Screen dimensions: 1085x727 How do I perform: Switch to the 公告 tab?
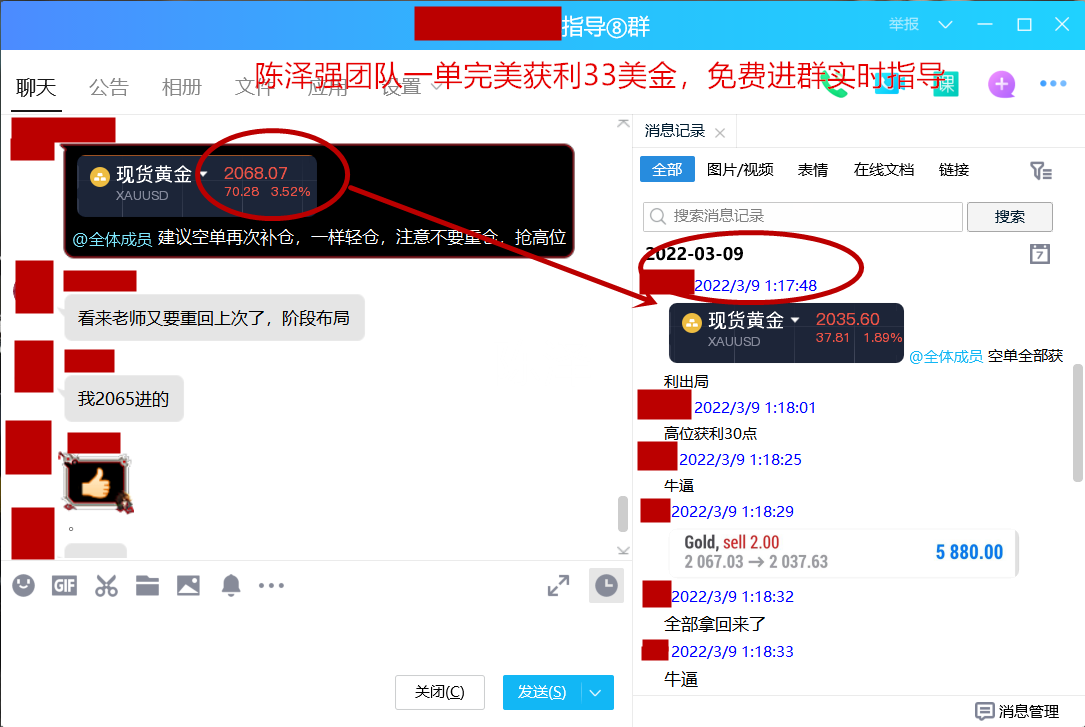[x=109, y=88]
